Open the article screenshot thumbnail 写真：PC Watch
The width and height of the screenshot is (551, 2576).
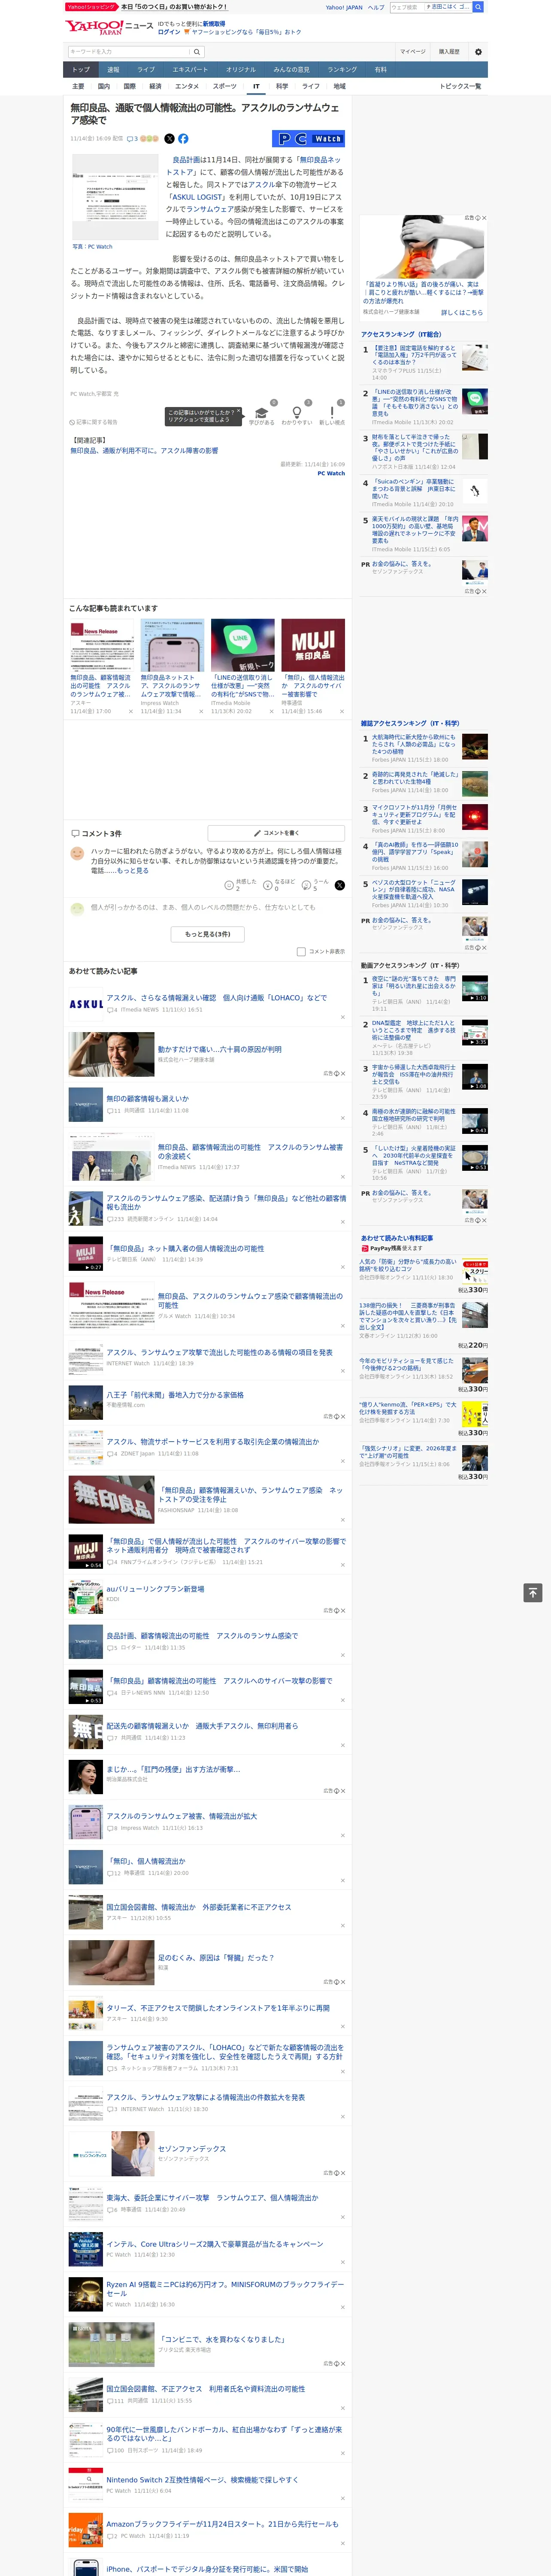[114, 197]
